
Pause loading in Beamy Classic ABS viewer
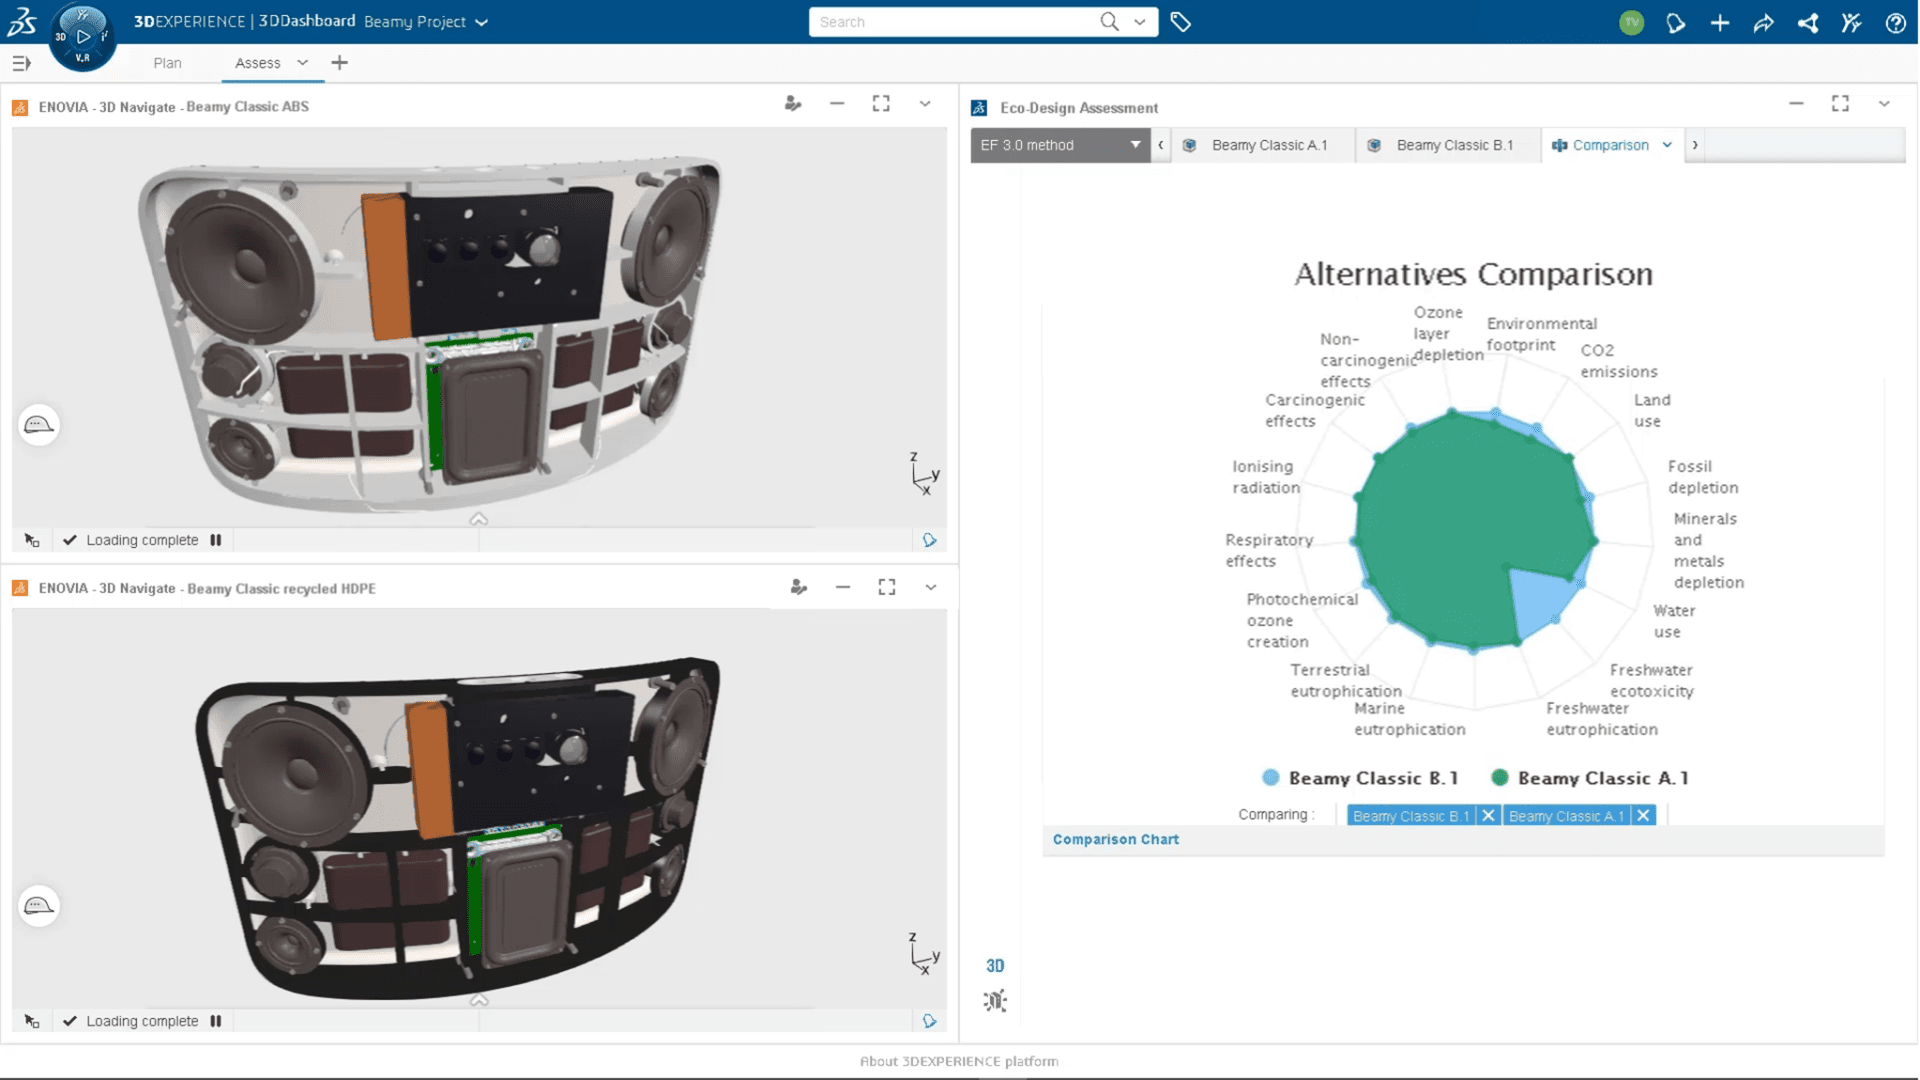(x=216, y=540)
